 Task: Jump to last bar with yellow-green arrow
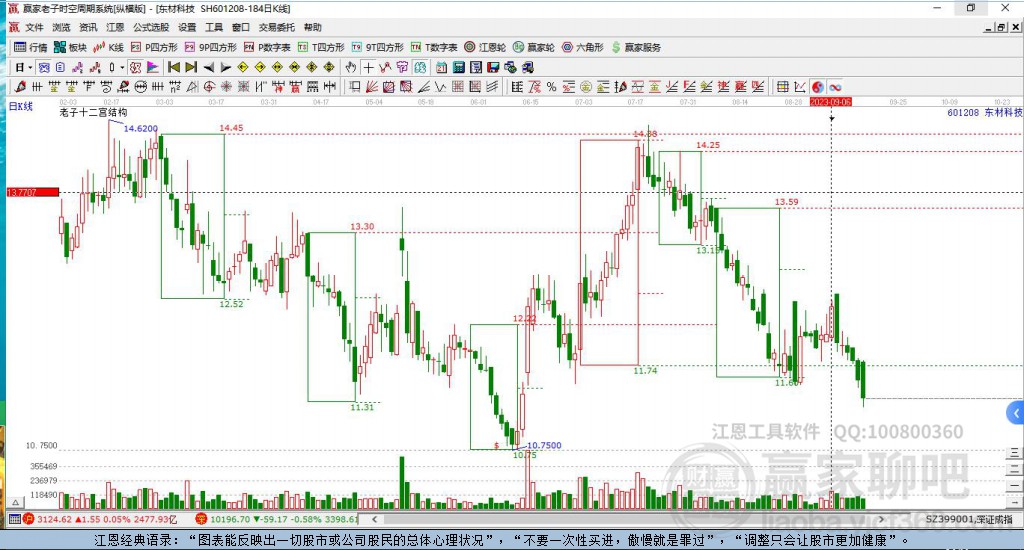[191, 67]
